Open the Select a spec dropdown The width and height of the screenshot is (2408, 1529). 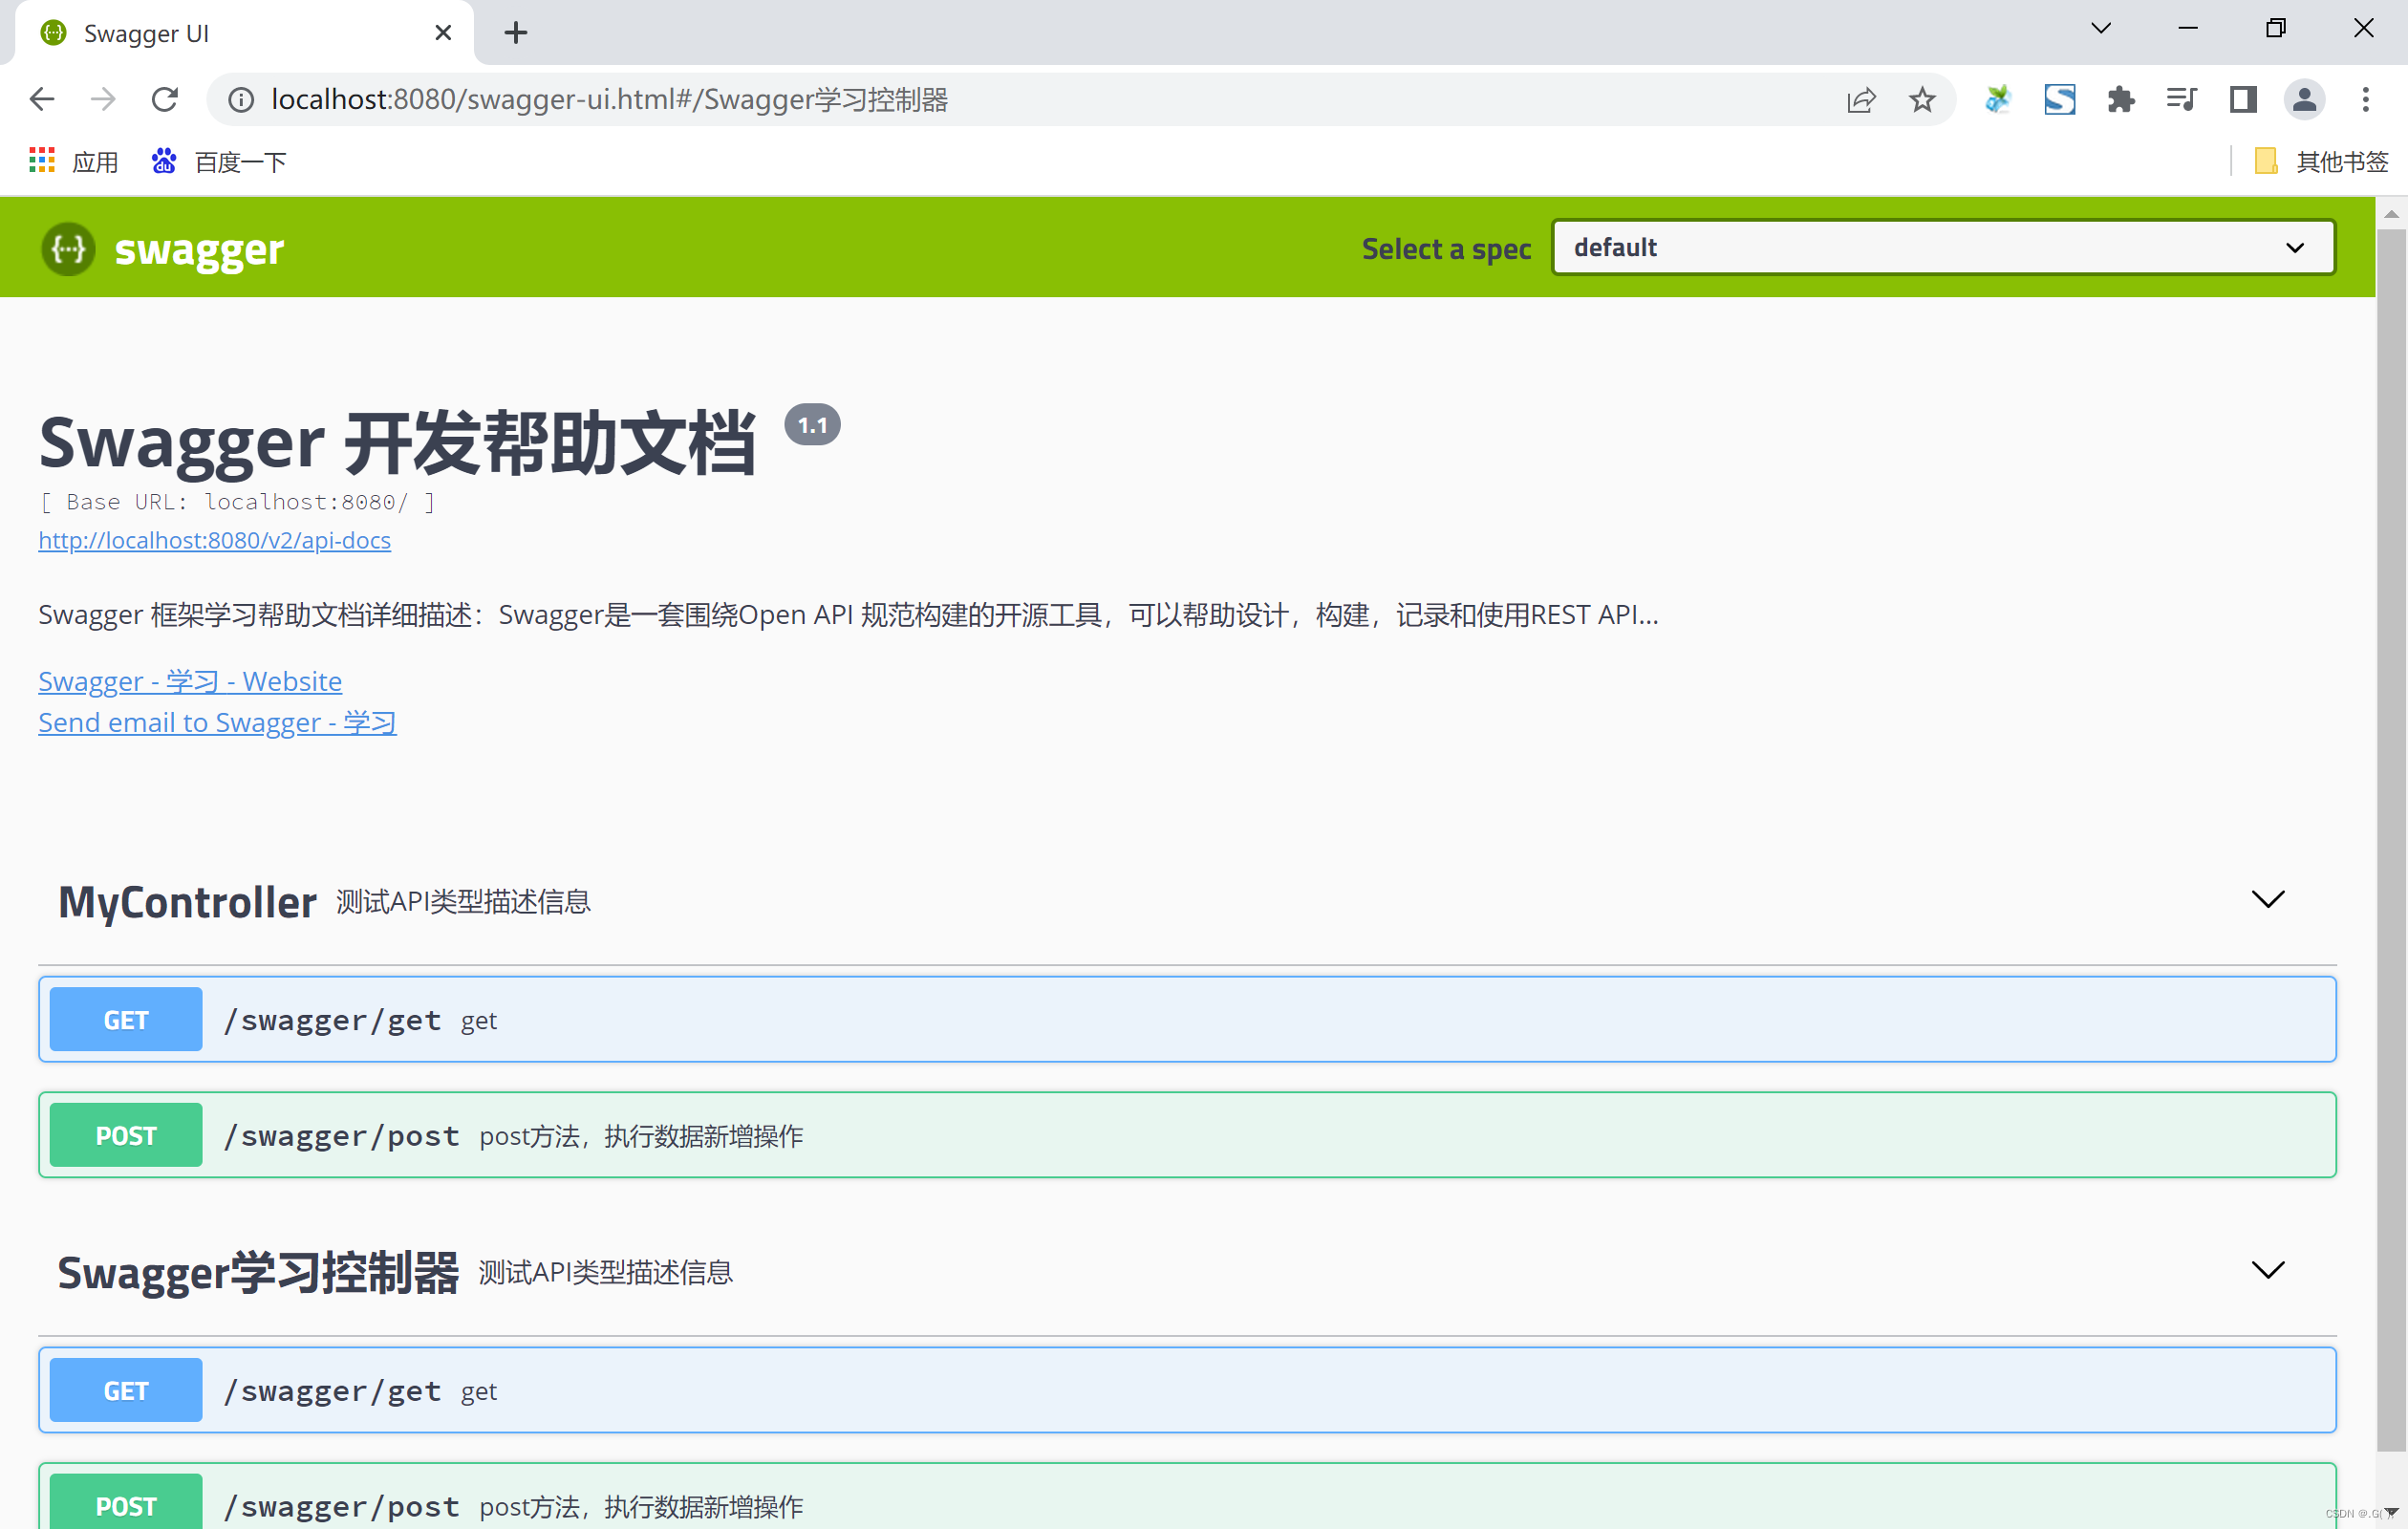click(1942, 247)
